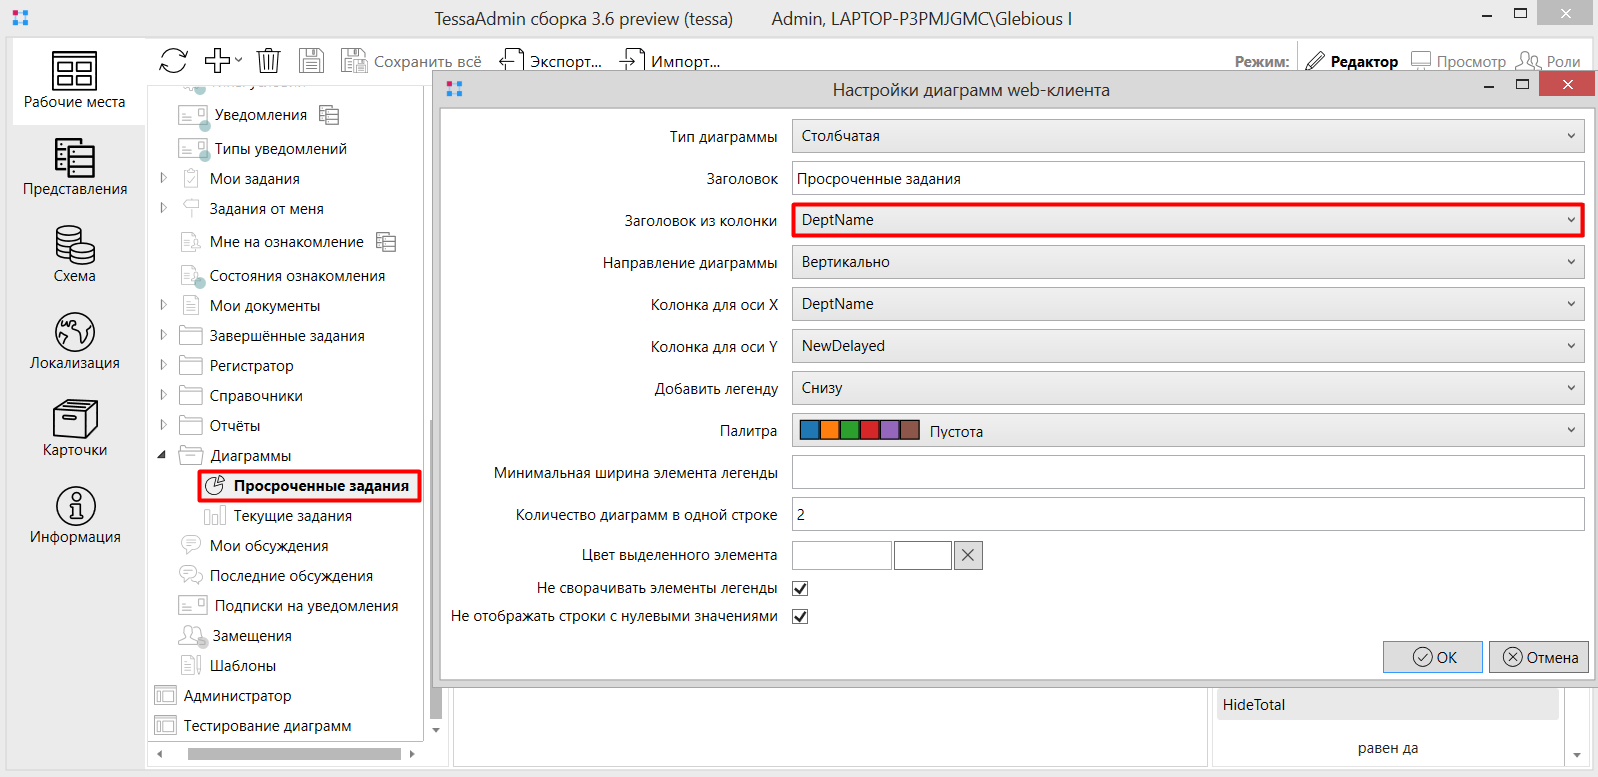Screen dimensions: 1598x777
Task: Open the Палитра color palette selector
Action: point(1187,430)
